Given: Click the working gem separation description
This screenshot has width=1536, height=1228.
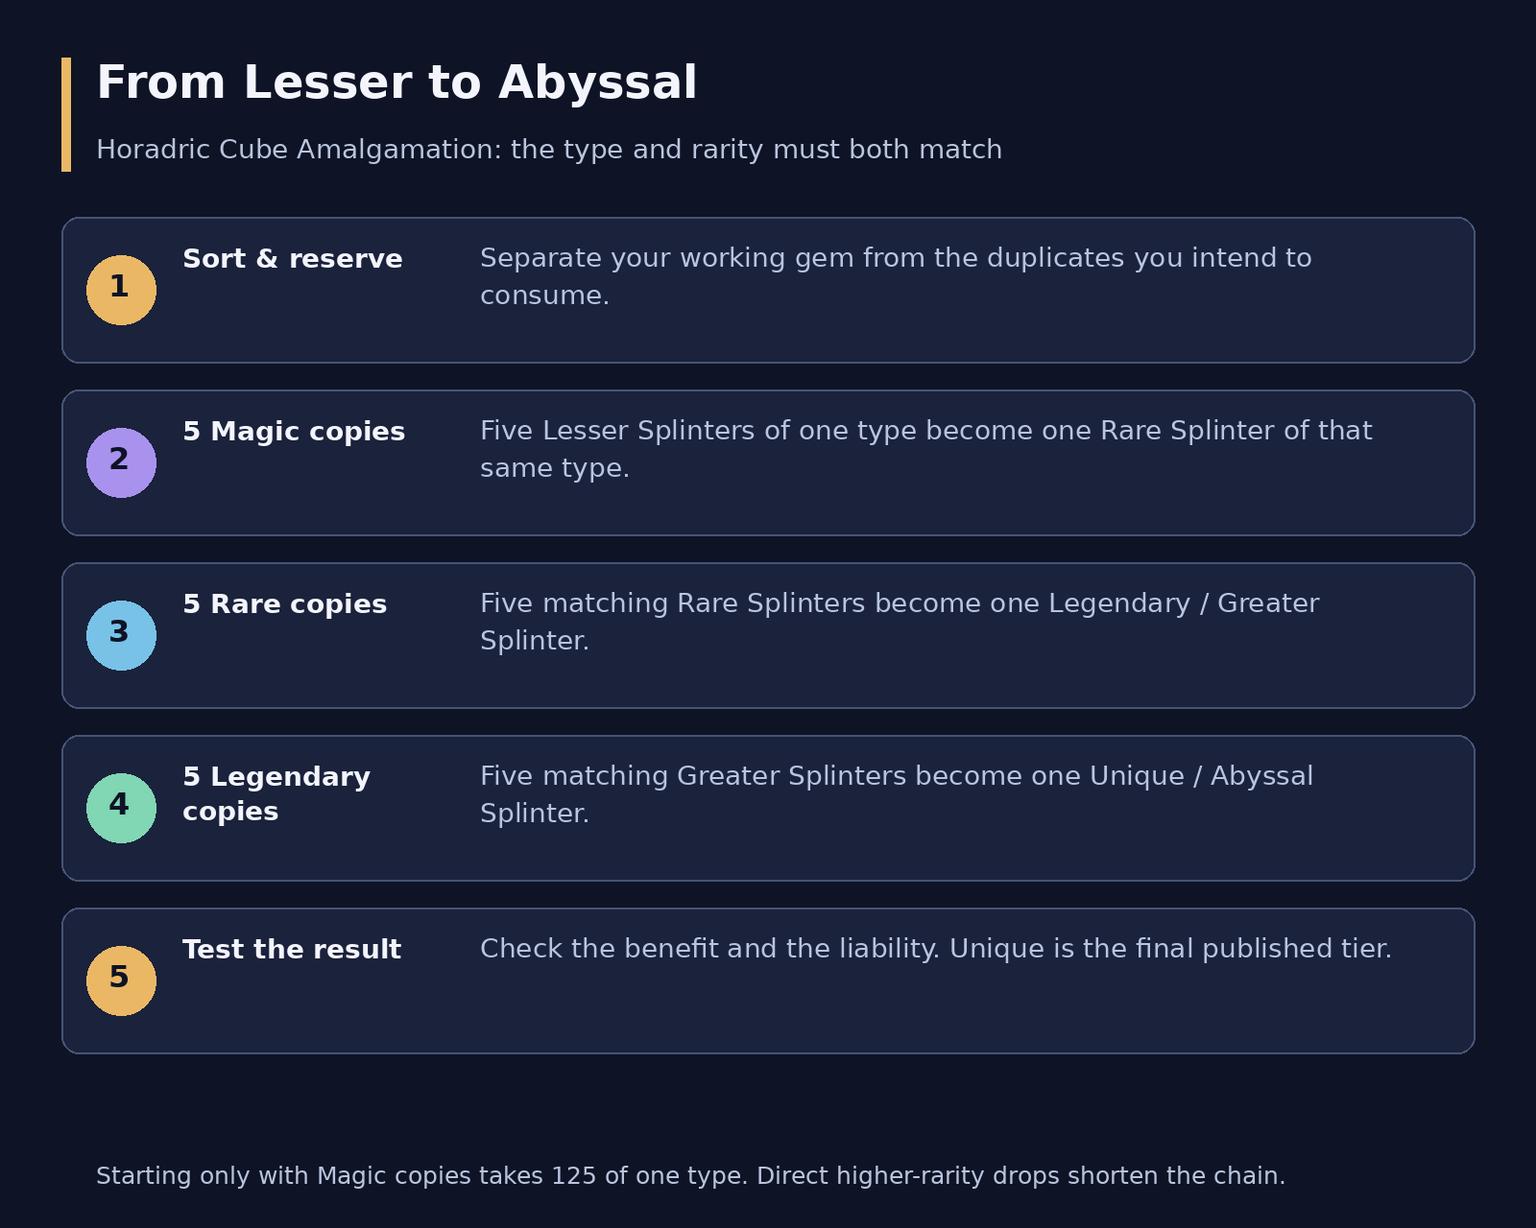Looking at the screenshot, I should coord(895,277).
